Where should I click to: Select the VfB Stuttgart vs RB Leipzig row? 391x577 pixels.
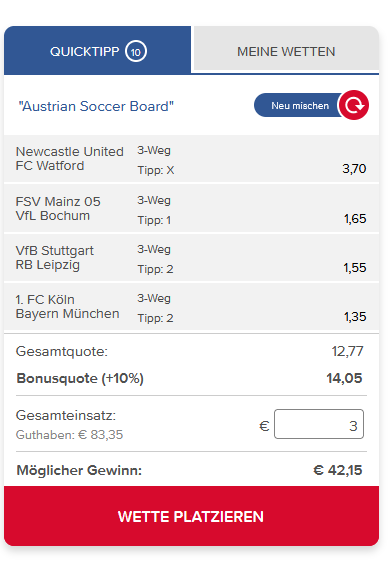point(191,258)
